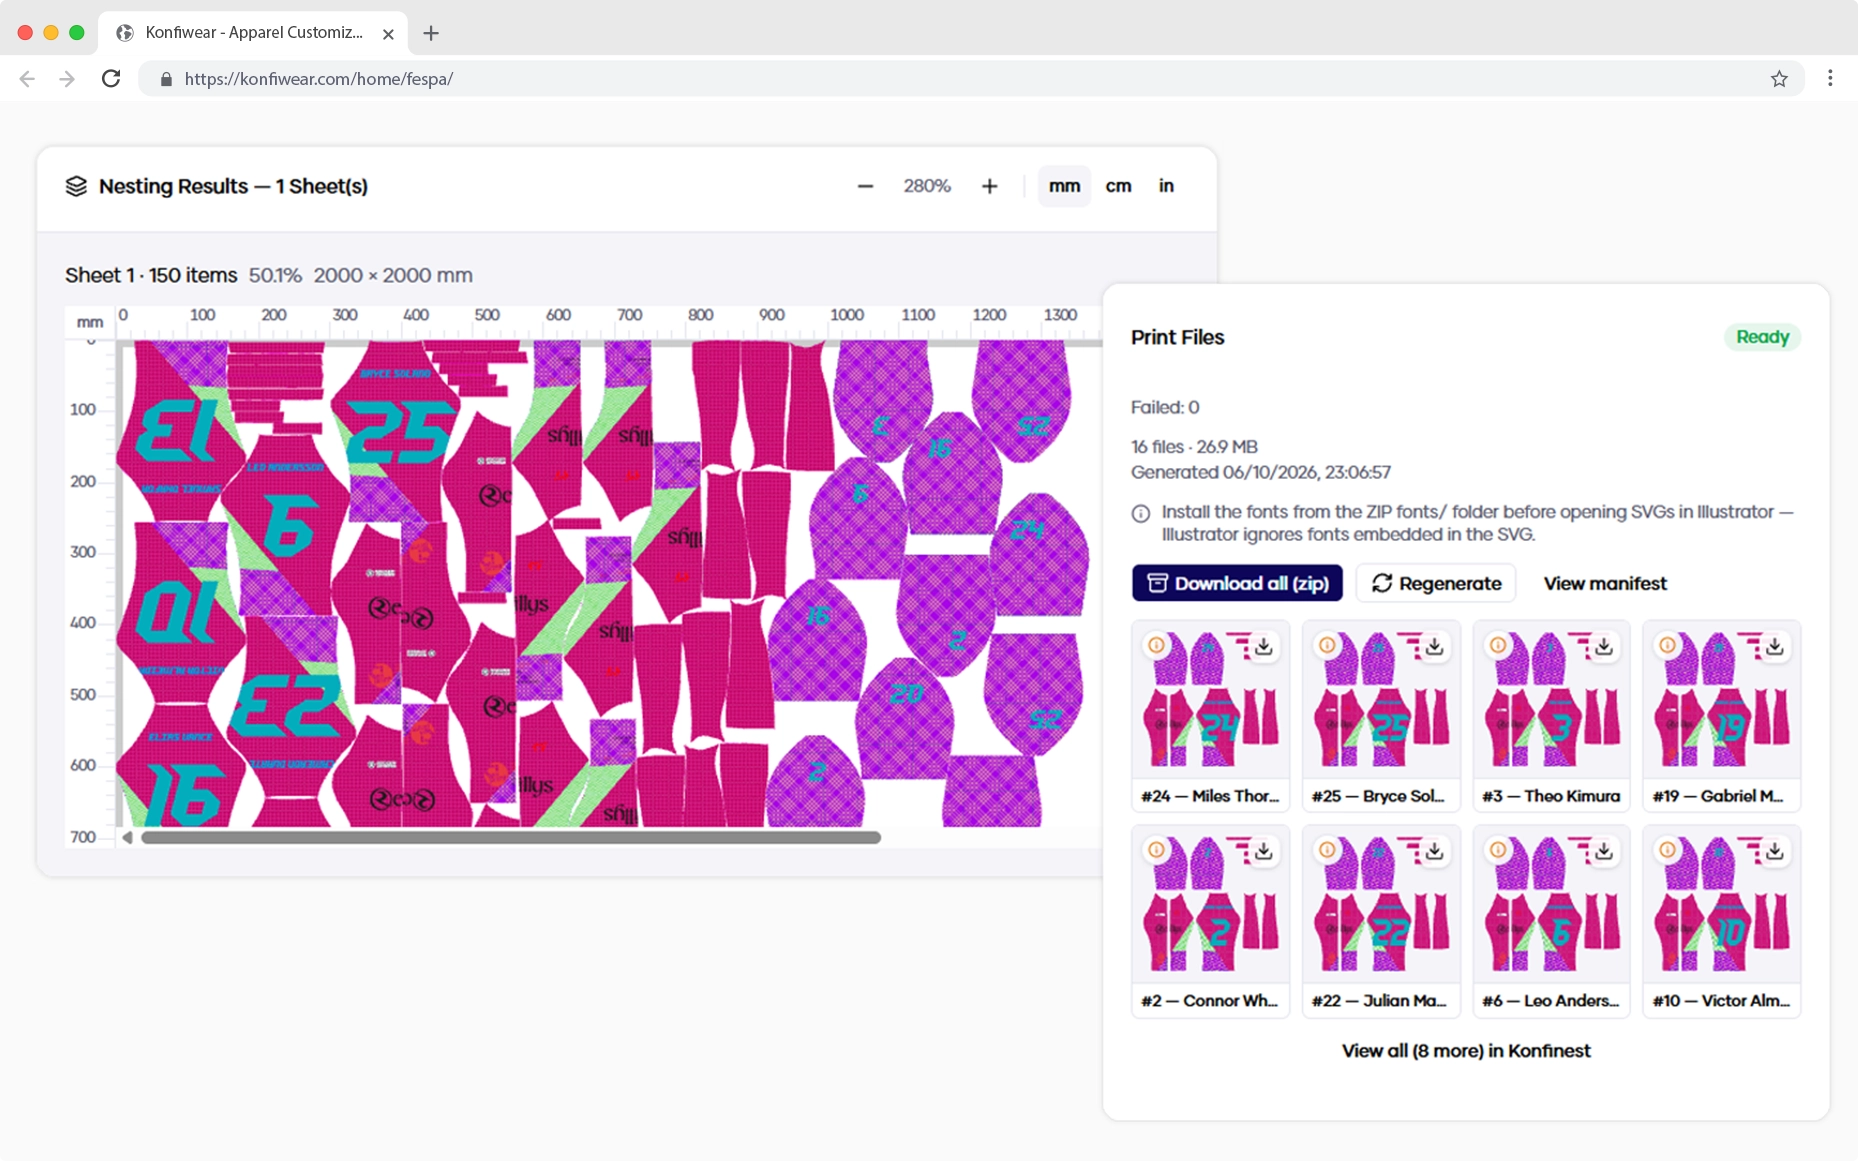Screen dimensions: 1858x1161
Task: Download the #3 Theo Kimura print file
Action: click(1604, 647)
